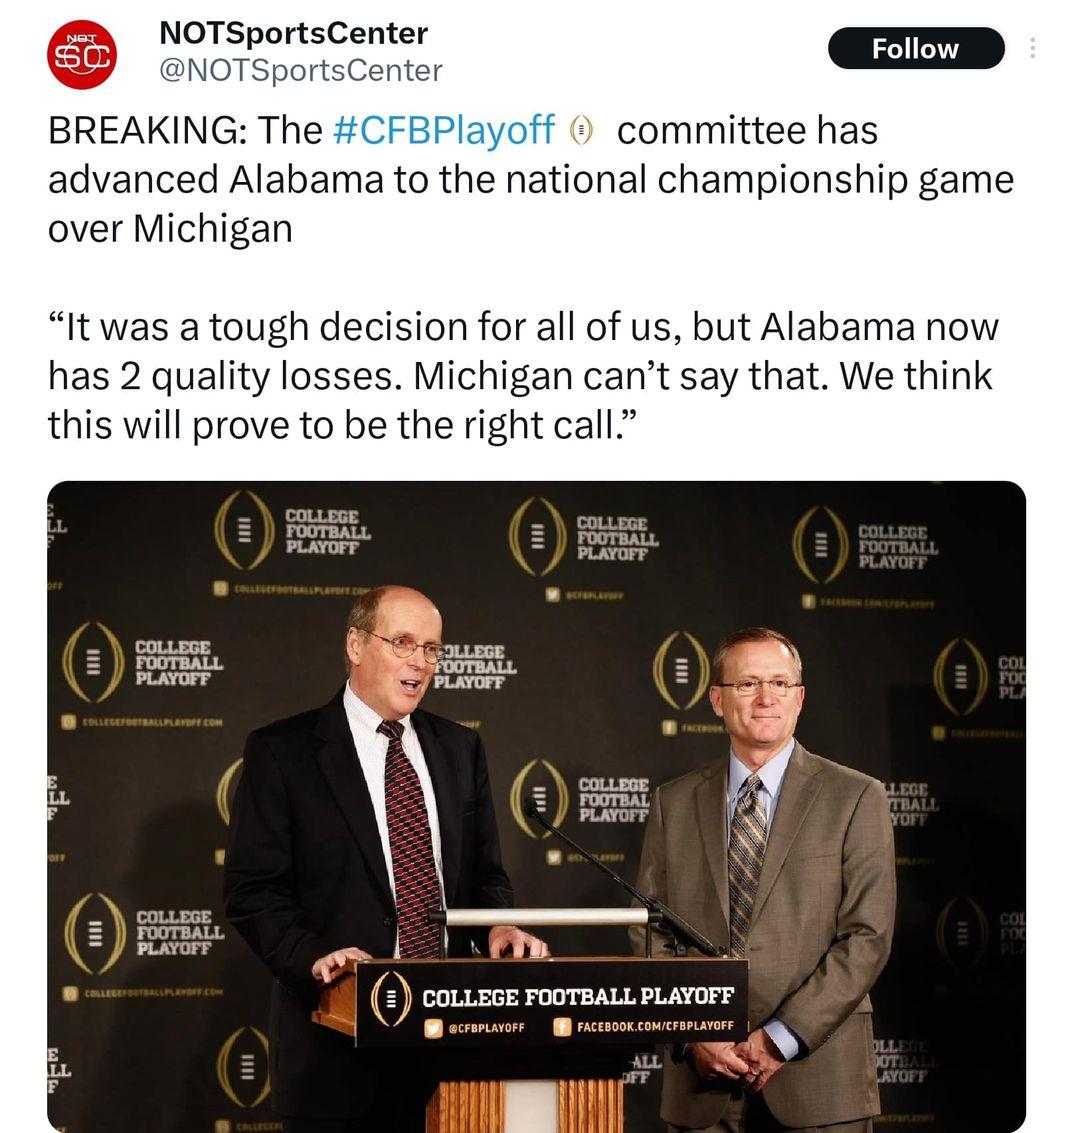Click the @NOTSportsCenter handle
The width and height of the screenshot is (1080, 1133).
(x=301, y=70)
